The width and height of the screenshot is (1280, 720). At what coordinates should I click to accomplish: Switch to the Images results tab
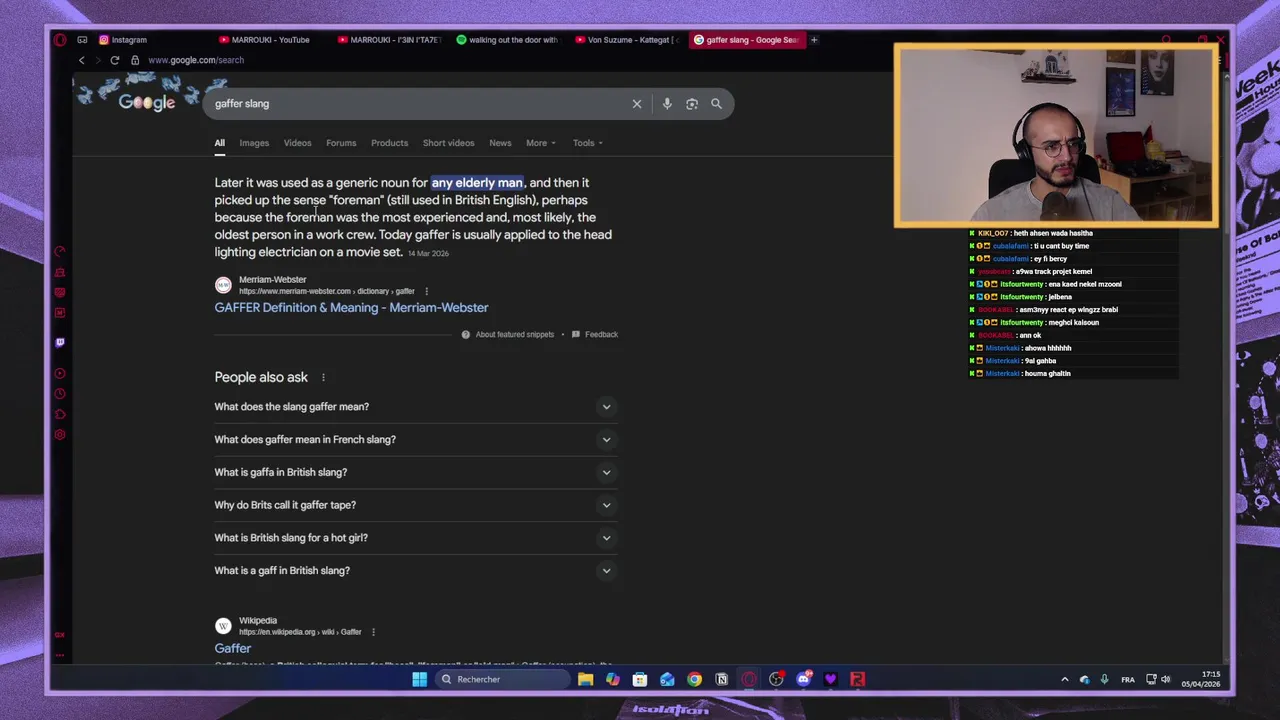(254, 143)
